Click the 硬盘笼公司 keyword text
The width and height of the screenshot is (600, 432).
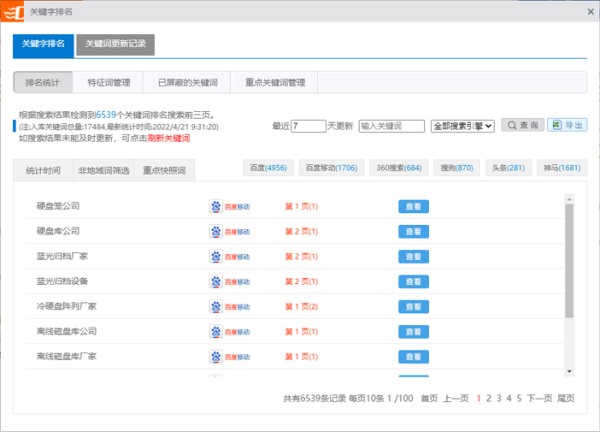tap(58, 206)
